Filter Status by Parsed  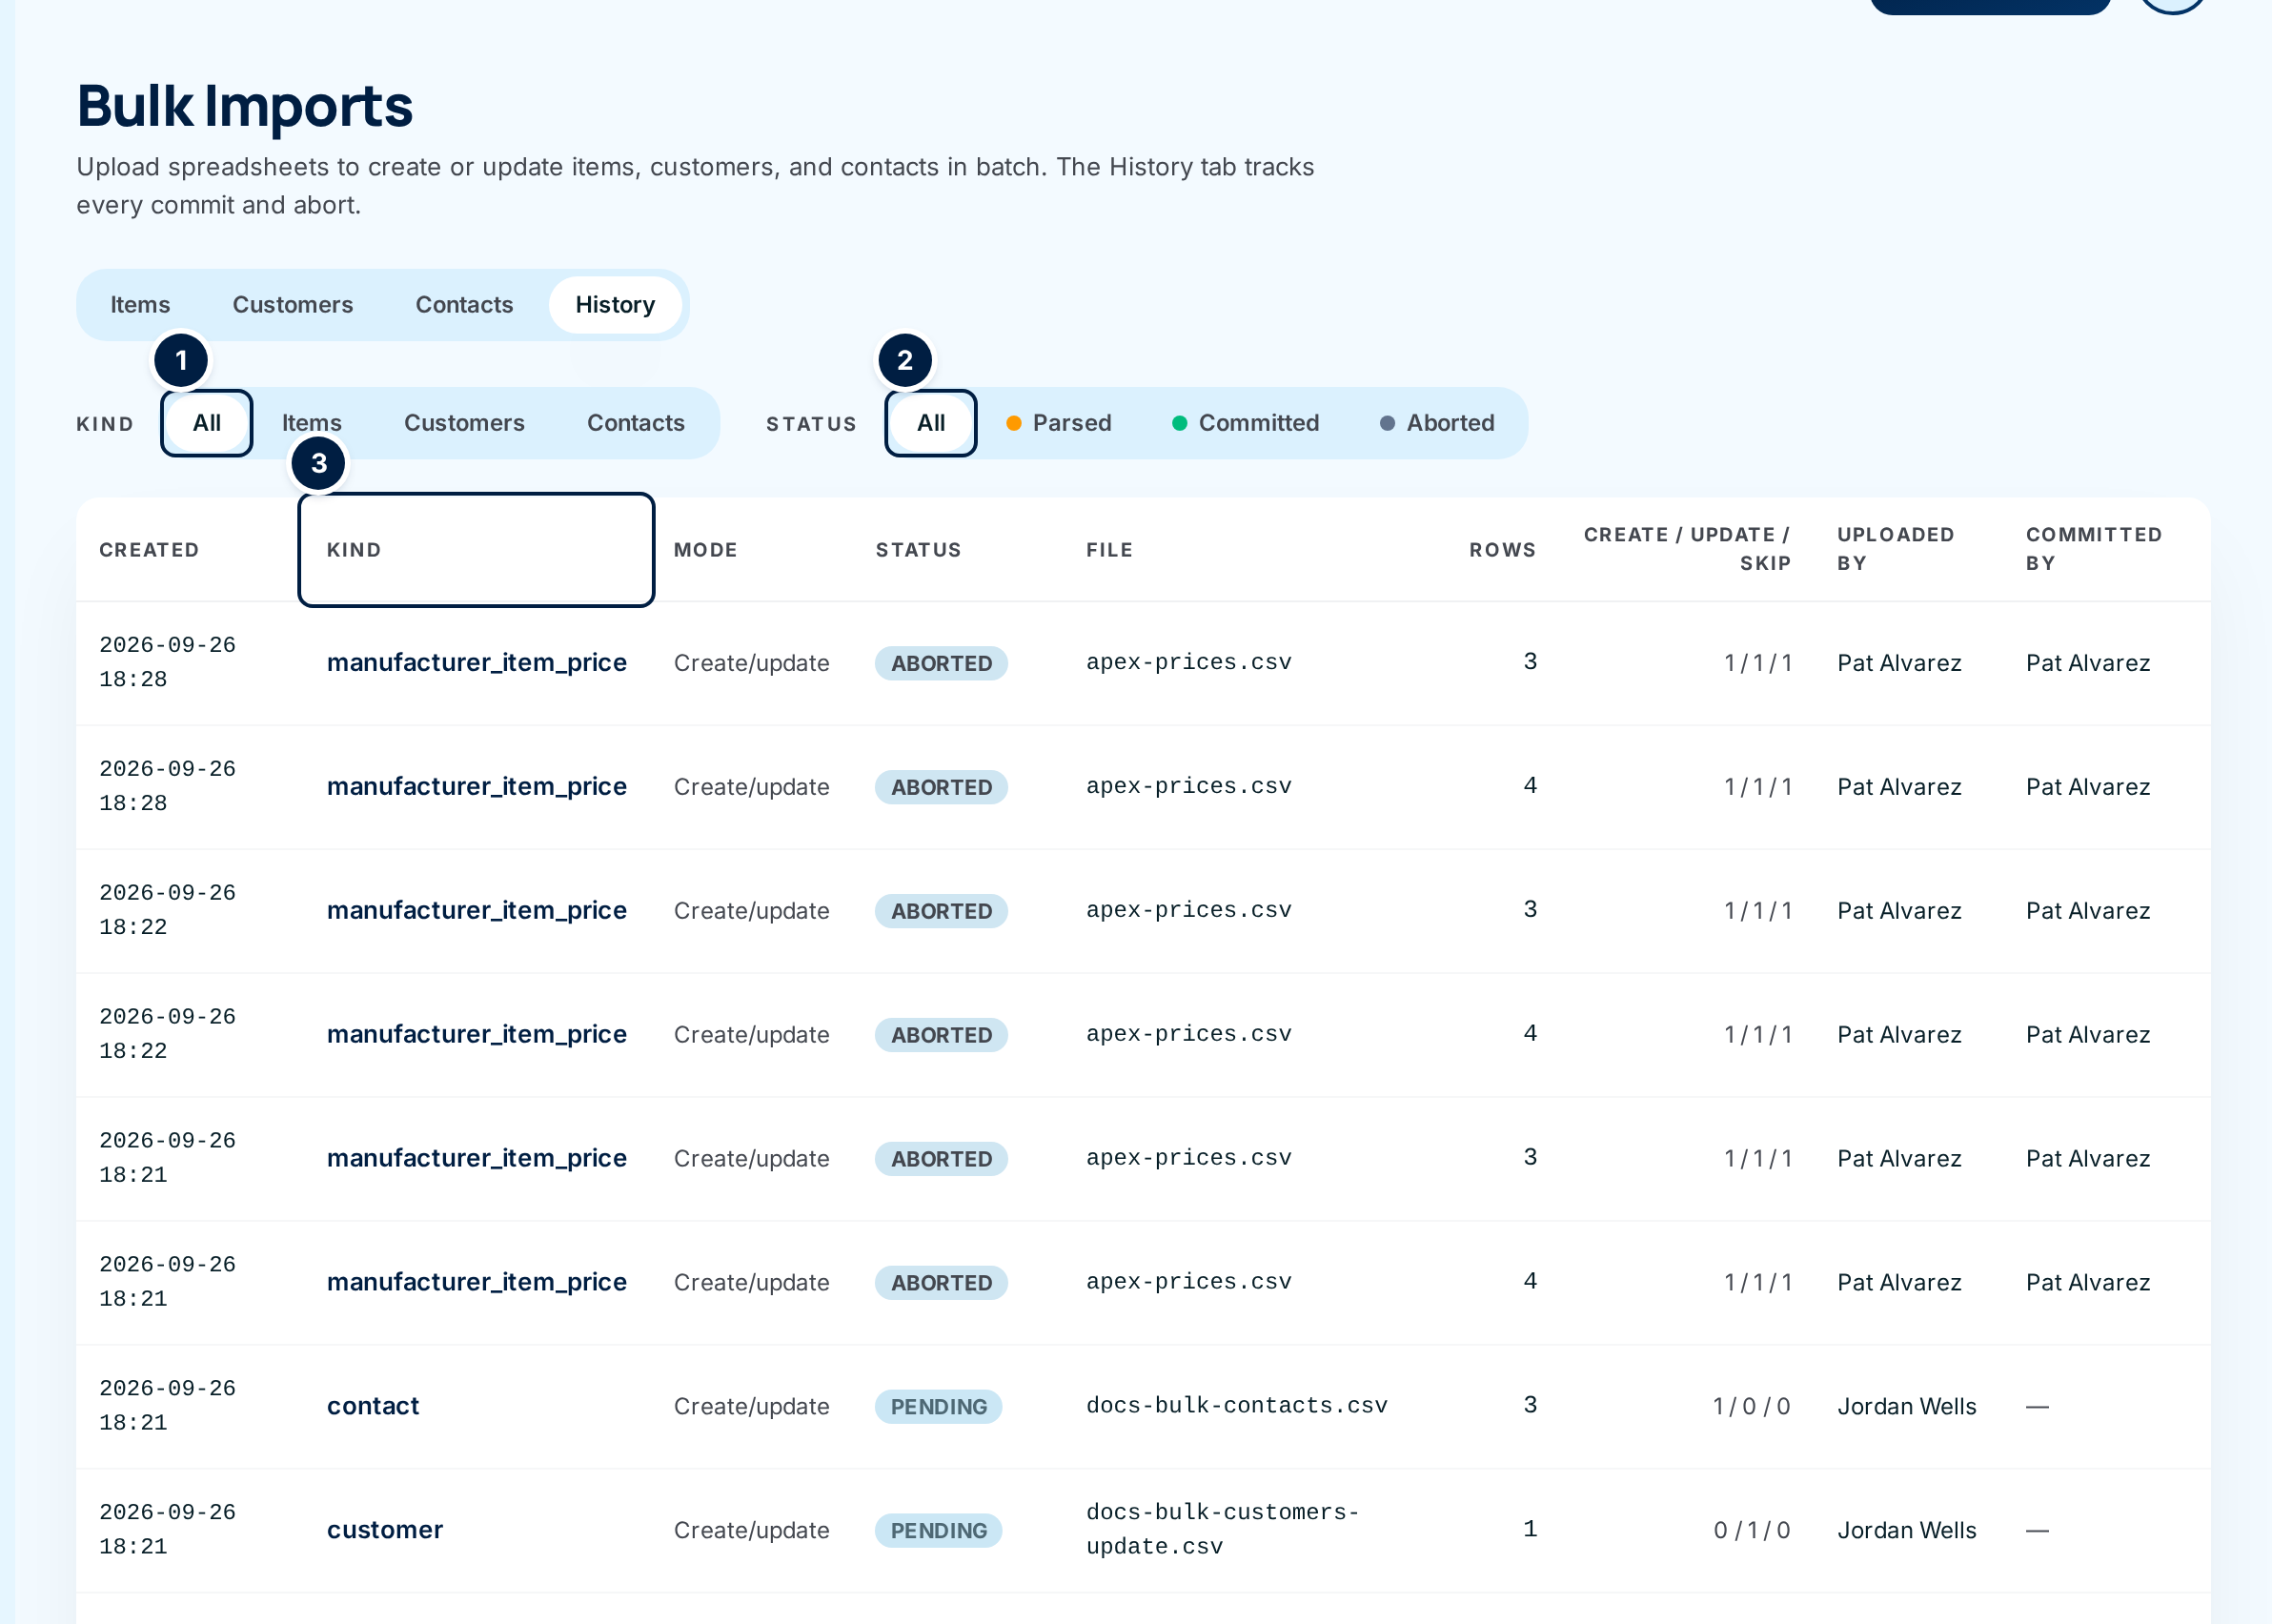[1059, 423]
